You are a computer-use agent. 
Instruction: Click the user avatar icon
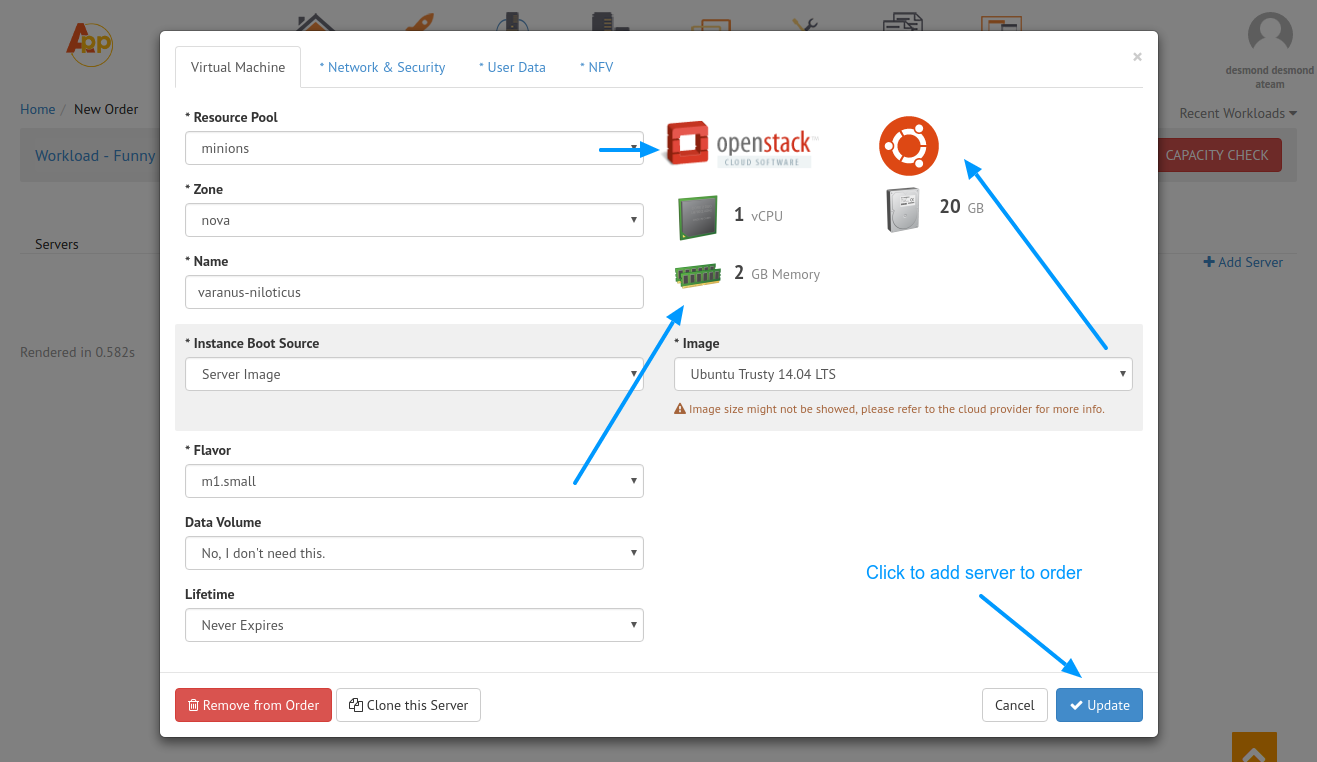[1270, 35]
